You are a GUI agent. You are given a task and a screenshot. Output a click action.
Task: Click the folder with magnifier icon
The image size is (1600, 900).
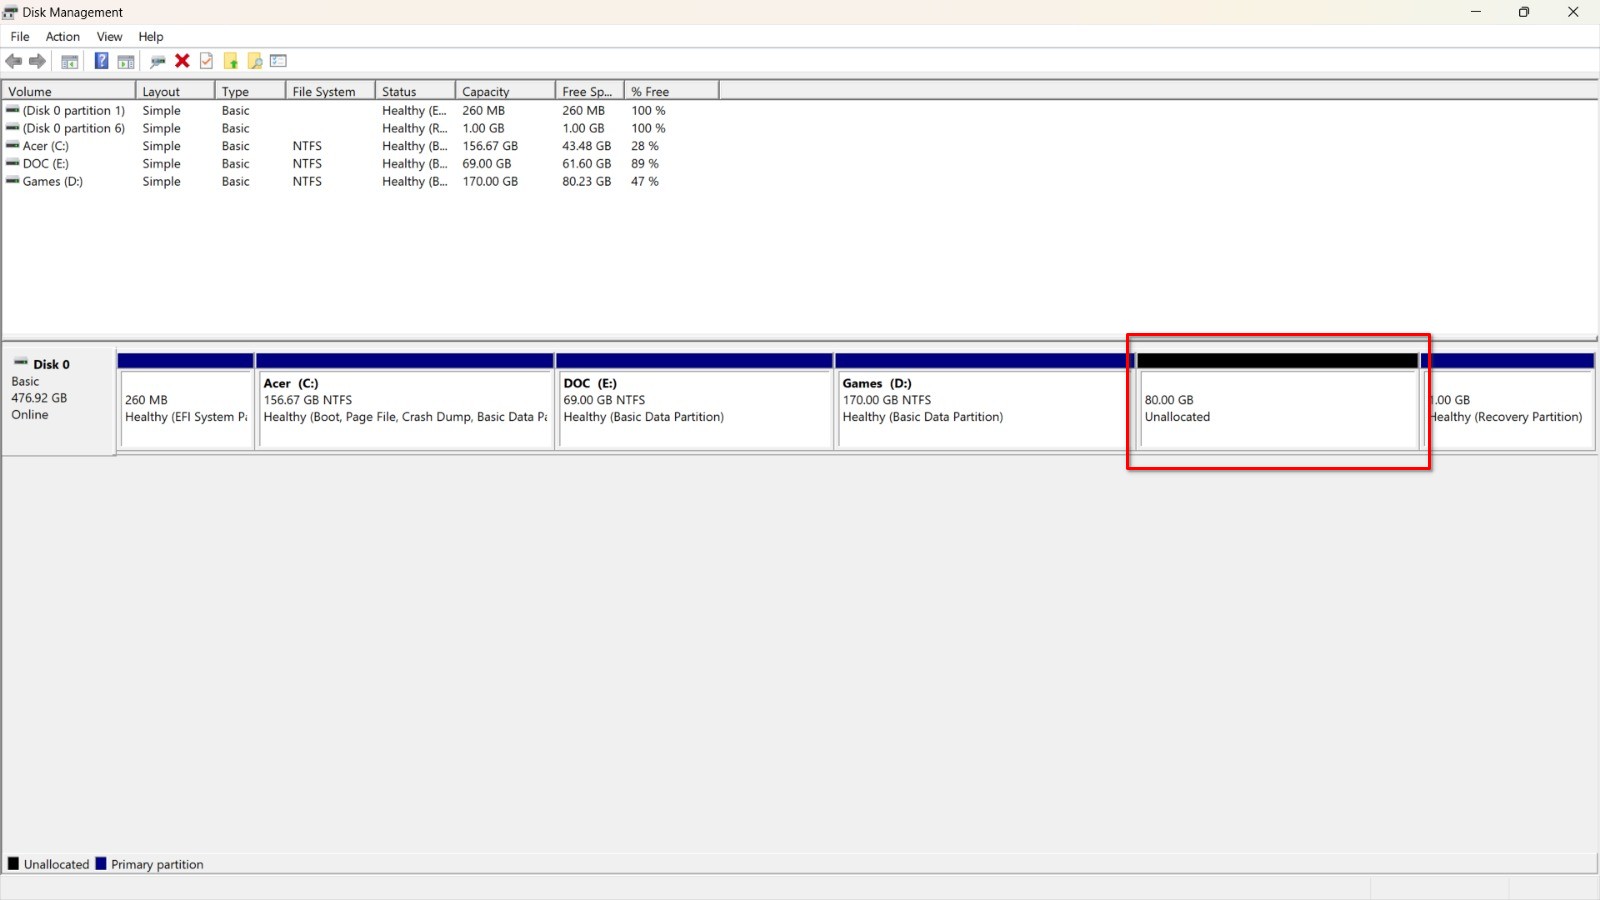(x=255, y=62)
